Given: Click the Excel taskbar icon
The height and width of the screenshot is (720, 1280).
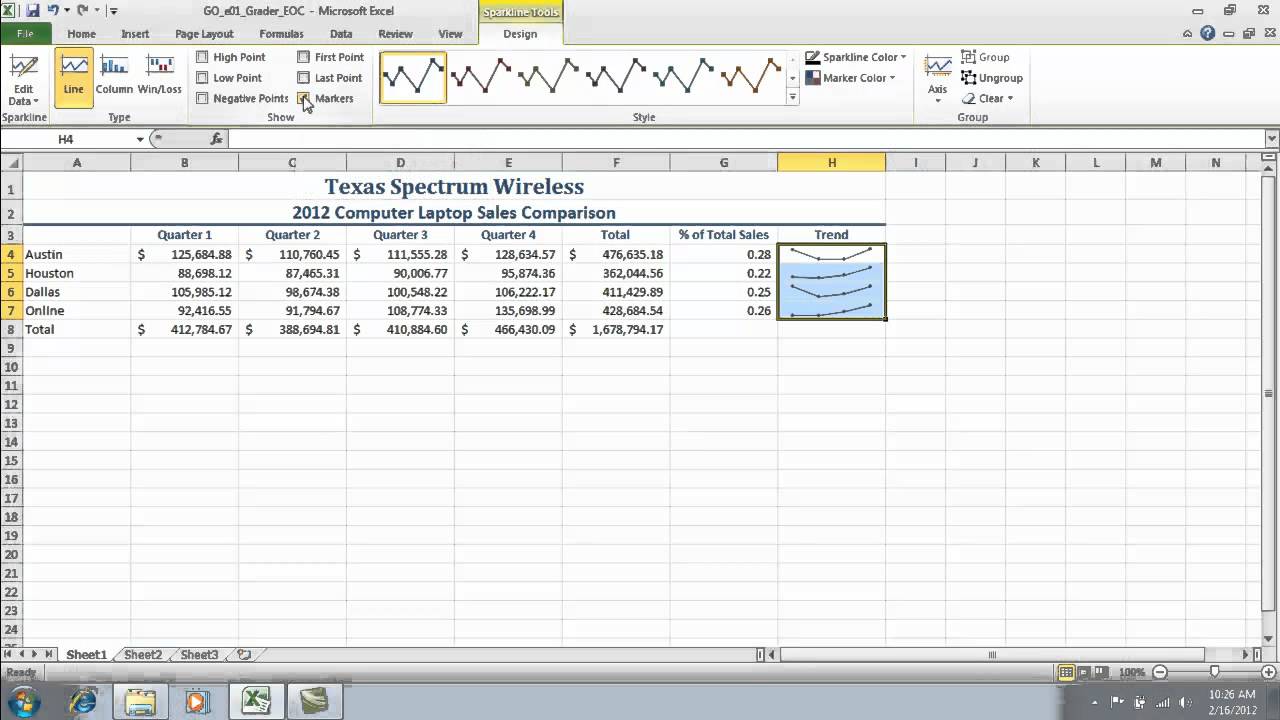Looking at the screenshot, I should tap(256, 702).
